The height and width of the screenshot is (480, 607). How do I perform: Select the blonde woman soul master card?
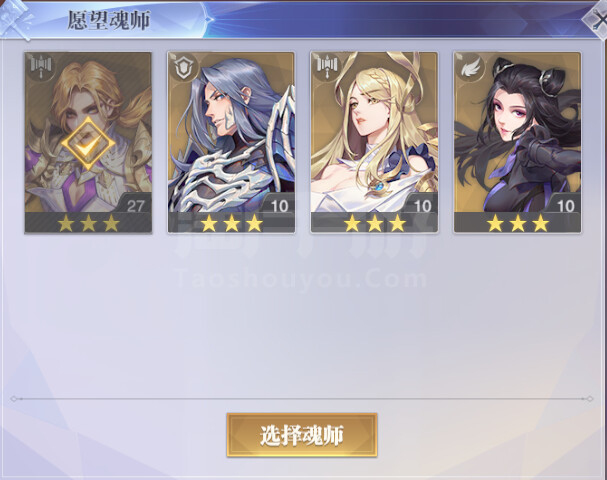pyautogui.click(x=374, y=142)
